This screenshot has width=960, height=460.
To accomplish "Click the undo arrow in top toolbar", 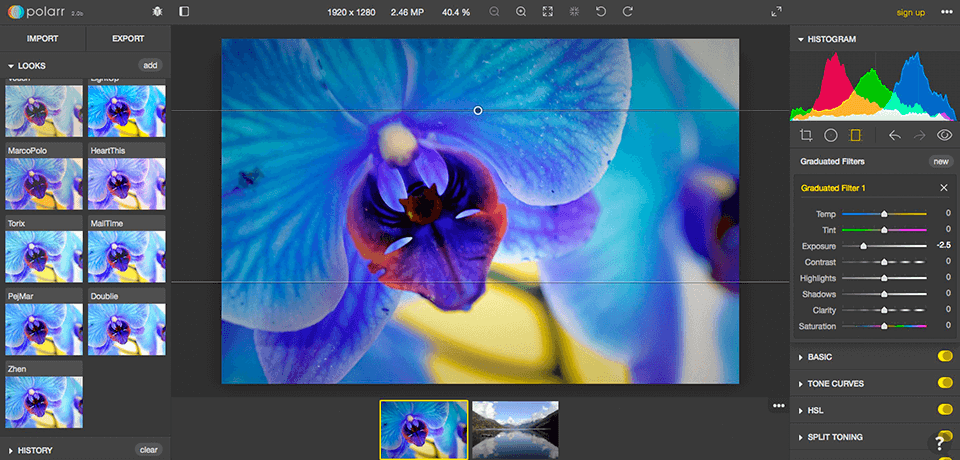I will (x=600, y=12).
